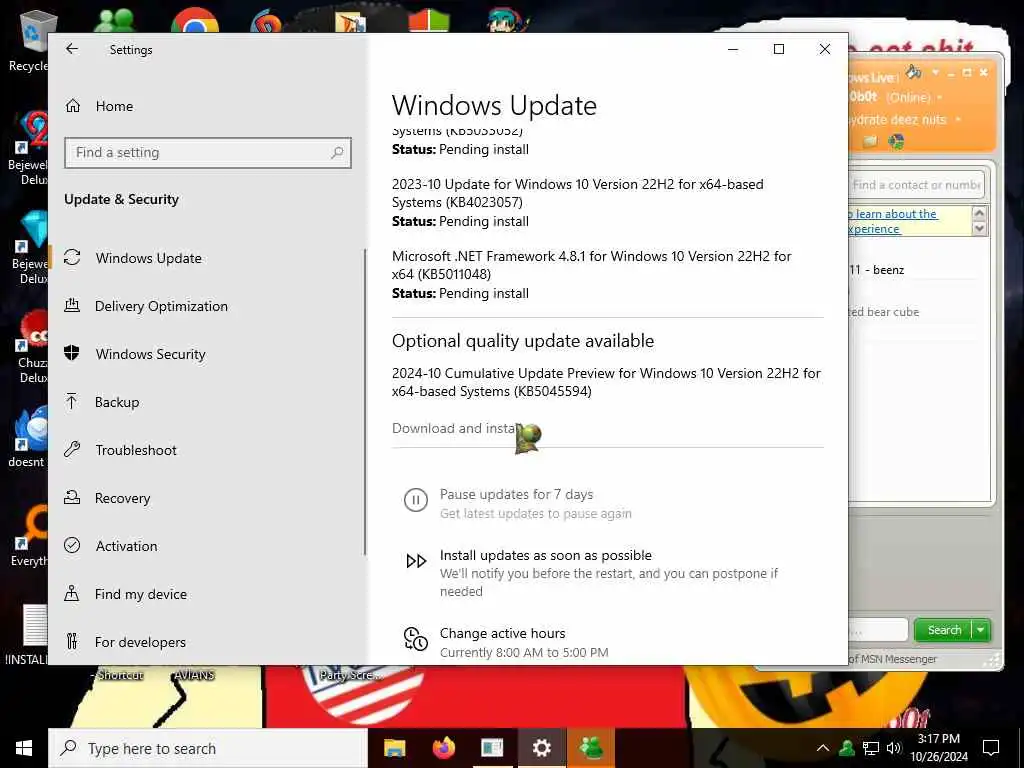Open personal message dropdown in Messenger
Screen dimensions: 1024x768
coord(958,120)
